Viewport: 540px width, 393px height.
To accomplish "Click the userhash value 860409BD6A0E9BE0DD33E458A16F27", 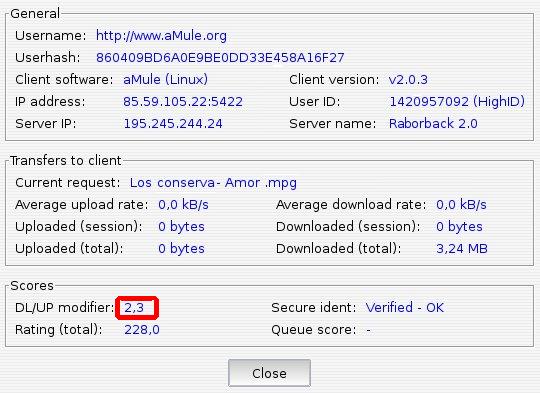I will click(220, 58).
